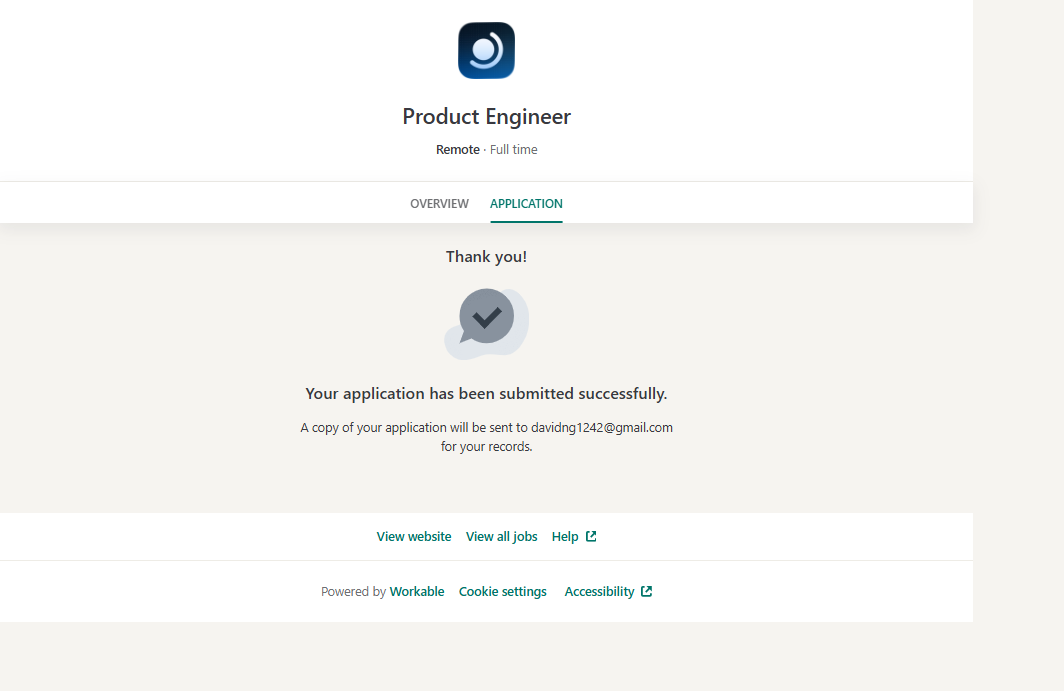Viewport: 1064px width, 691px height.
Task: Click the 'Powered by' footer text
Action: [353, 592]
